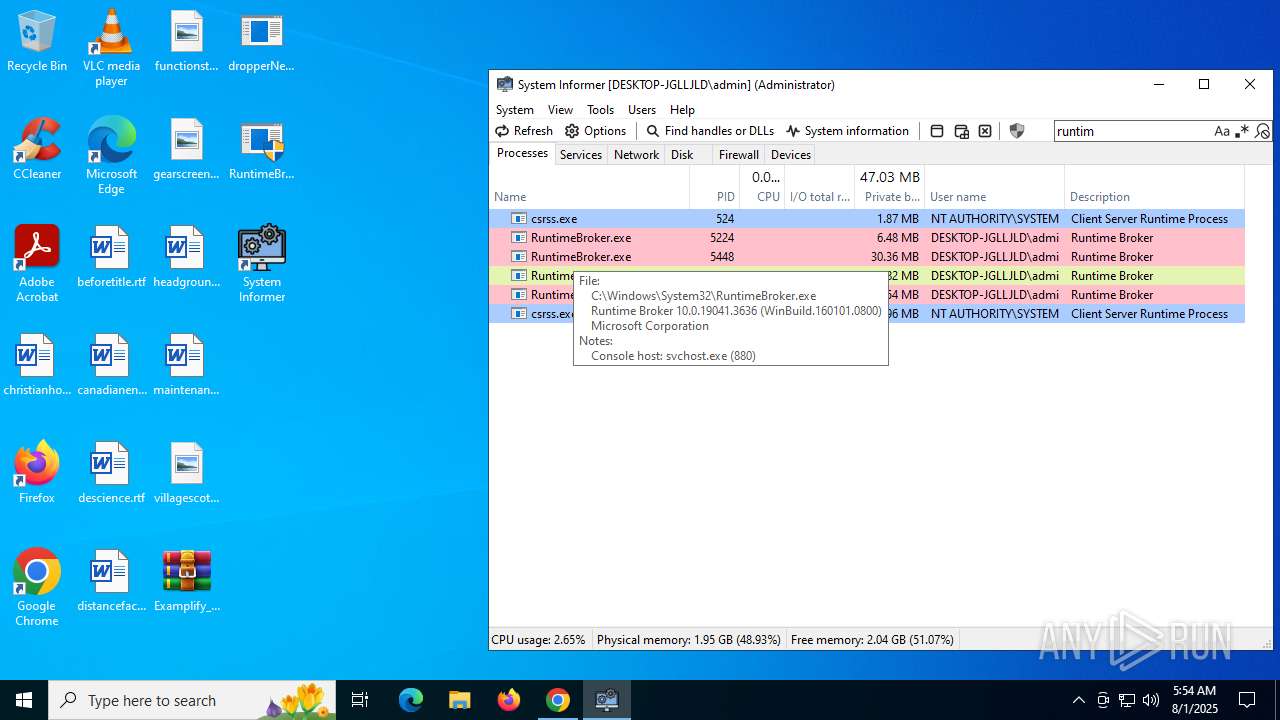Toggle regex search option icon

point(1242,131)
